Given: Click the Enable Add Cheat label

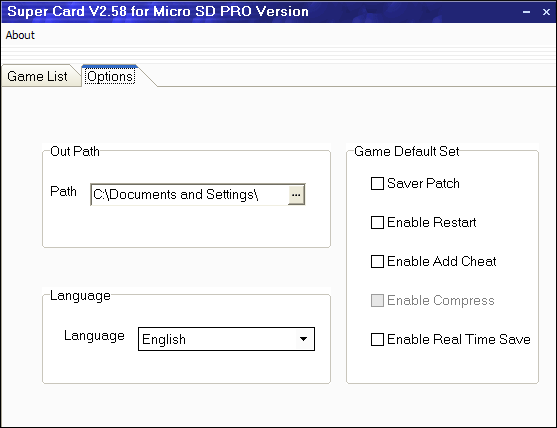Looking at the screenshot, I should point(442,261).
